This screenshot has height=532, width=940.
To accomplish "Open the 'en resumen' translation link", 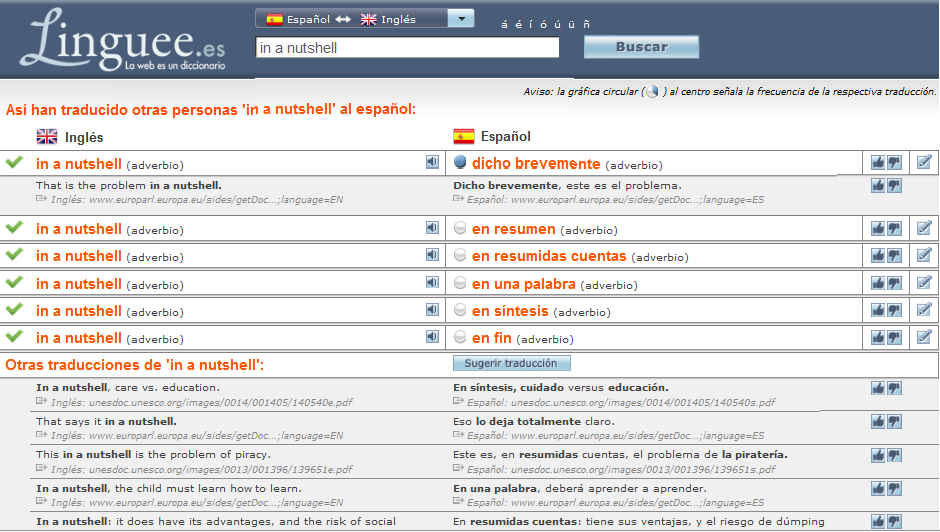I will (x=514, y=229).
